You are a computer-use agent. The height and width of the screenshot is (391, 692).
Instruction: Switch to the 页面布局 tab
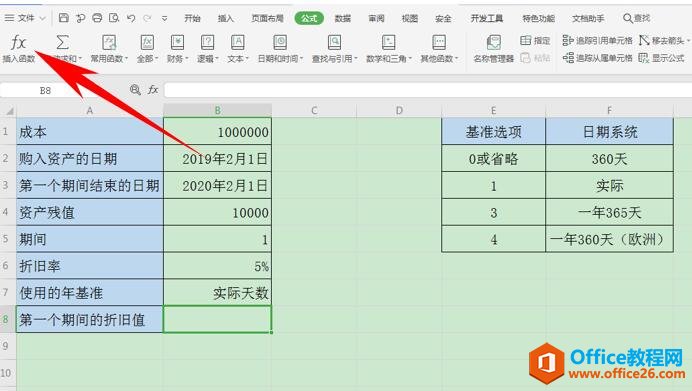[x=267, y=18]
